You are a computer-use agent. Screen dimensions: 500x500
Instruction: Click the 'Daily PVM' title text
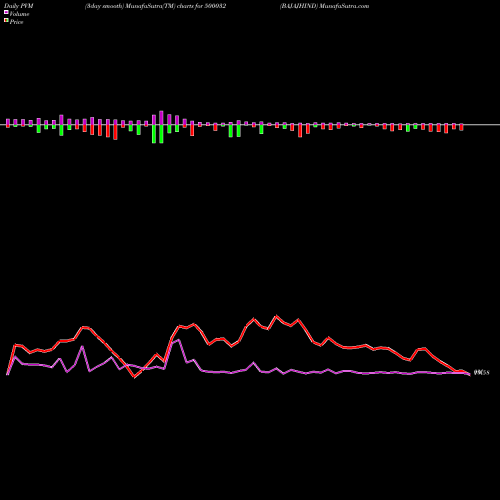[19, 6]
